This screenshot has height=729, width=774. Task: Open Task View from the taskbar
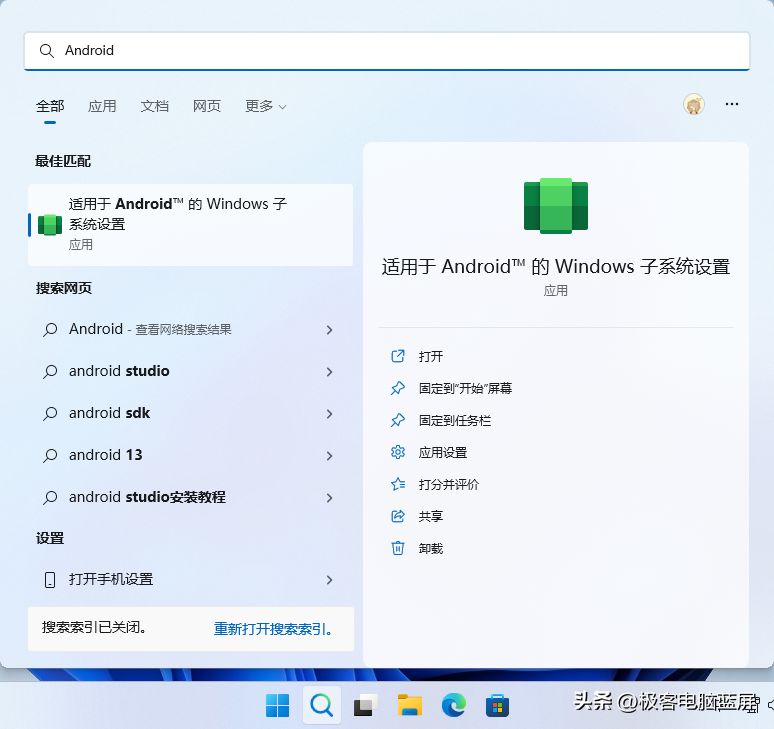[x=366, y=705]
